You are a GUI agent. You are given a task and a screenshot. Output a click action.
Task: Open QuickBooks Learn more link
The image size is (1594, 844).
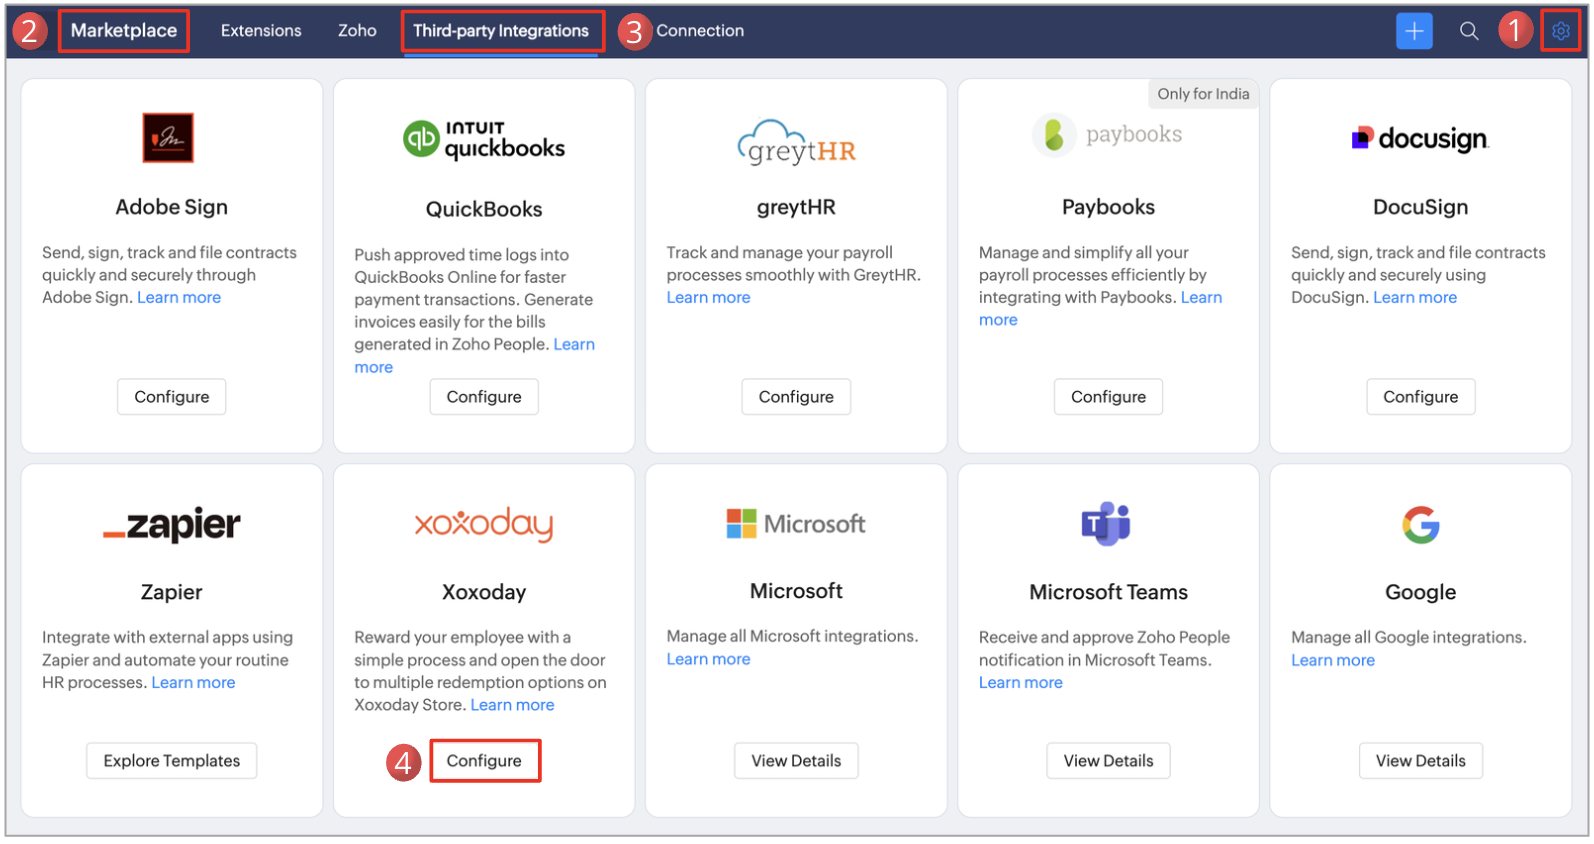(574, 344)
